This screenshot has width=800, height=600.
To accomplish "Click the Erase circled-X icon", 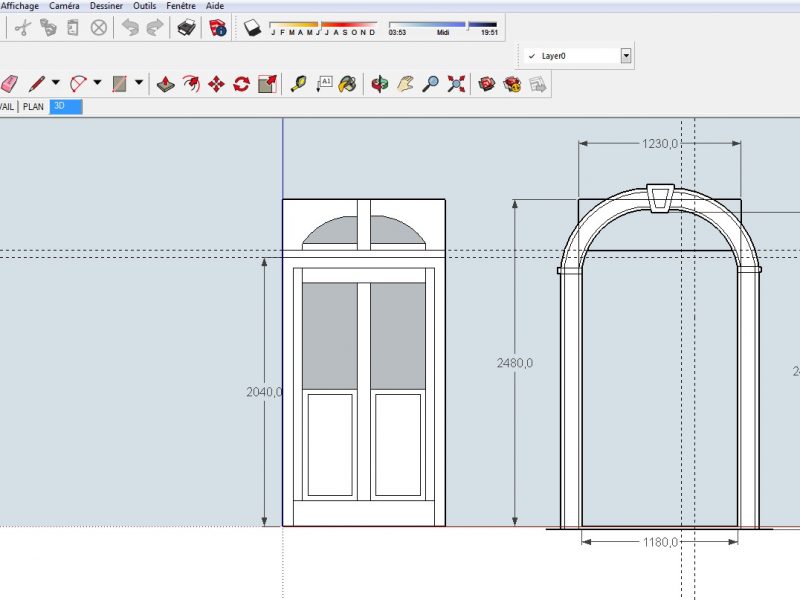I will click(98, 28).
